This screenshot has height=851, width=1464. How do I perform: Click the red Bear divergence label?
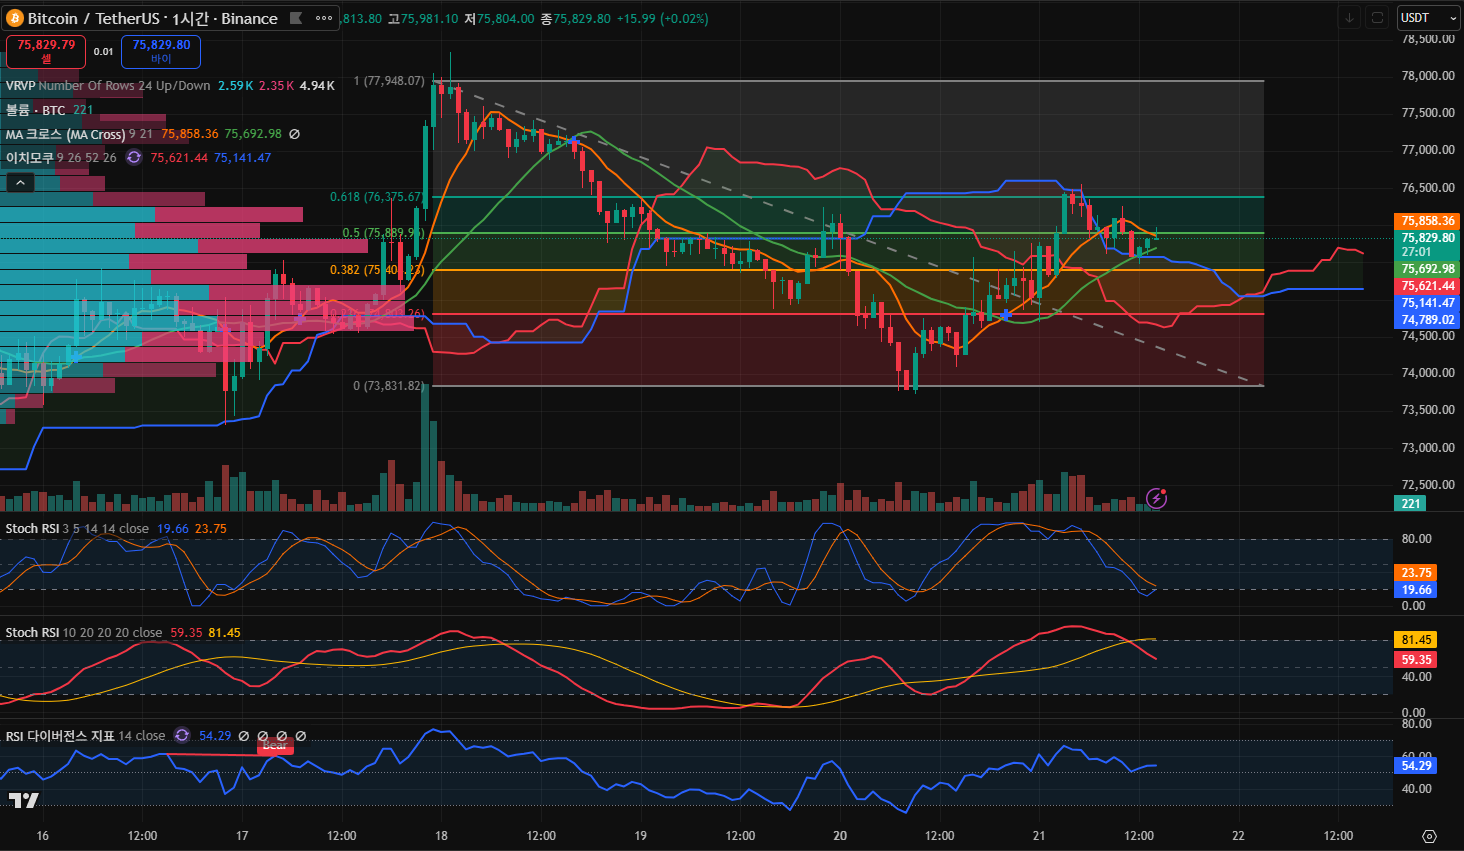click(275, 746)
